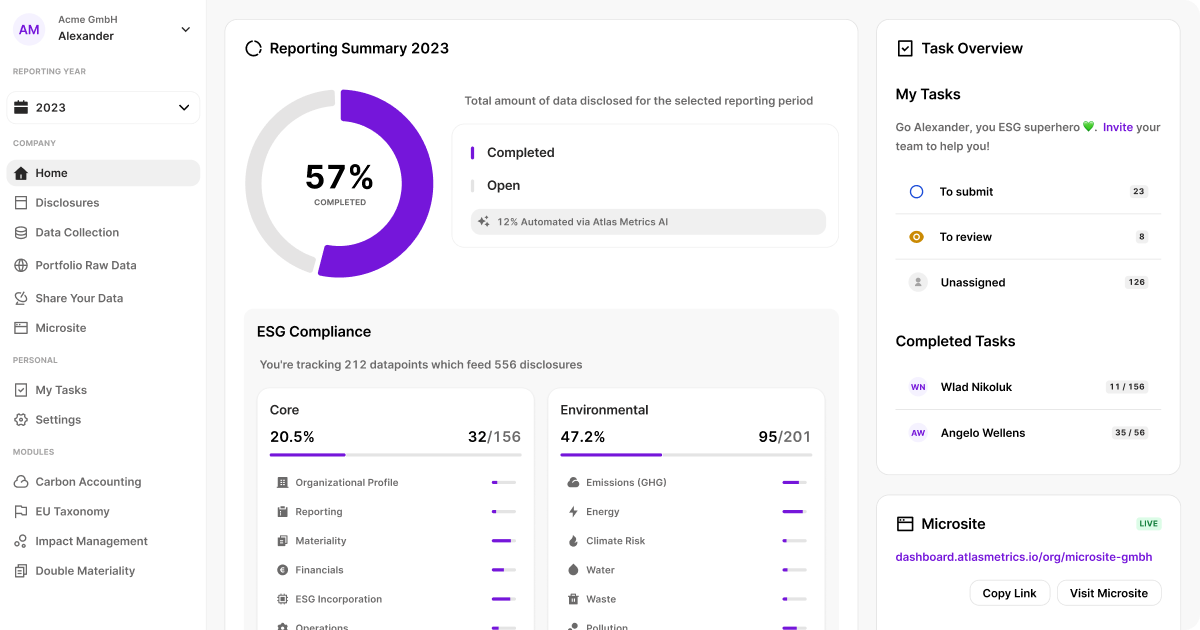Viewport: 1200px width, 630px height.
Task: Click the LIVE status badge
Action: pos(1148,524)
